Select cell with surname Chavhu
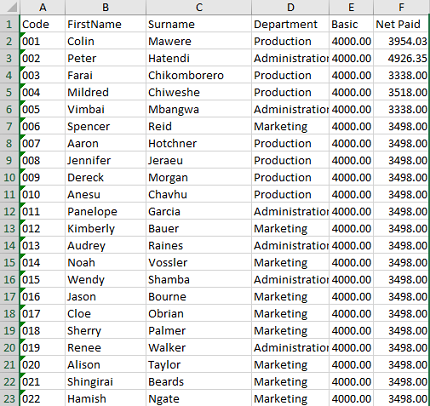 tap(199, 194)
